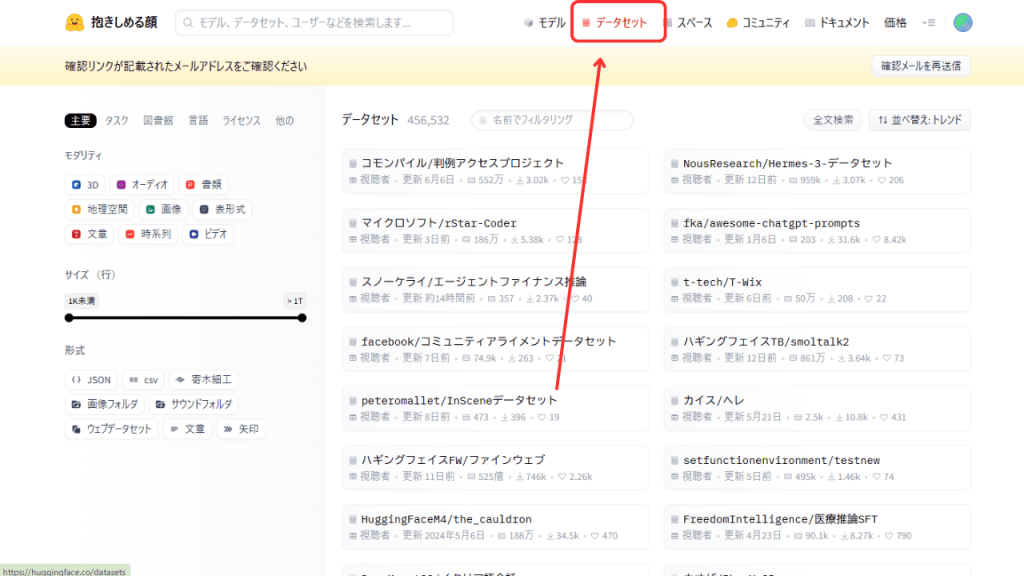Filter by 画像フォルダ format
The image size is (1024, 576).
coord(104,405)
